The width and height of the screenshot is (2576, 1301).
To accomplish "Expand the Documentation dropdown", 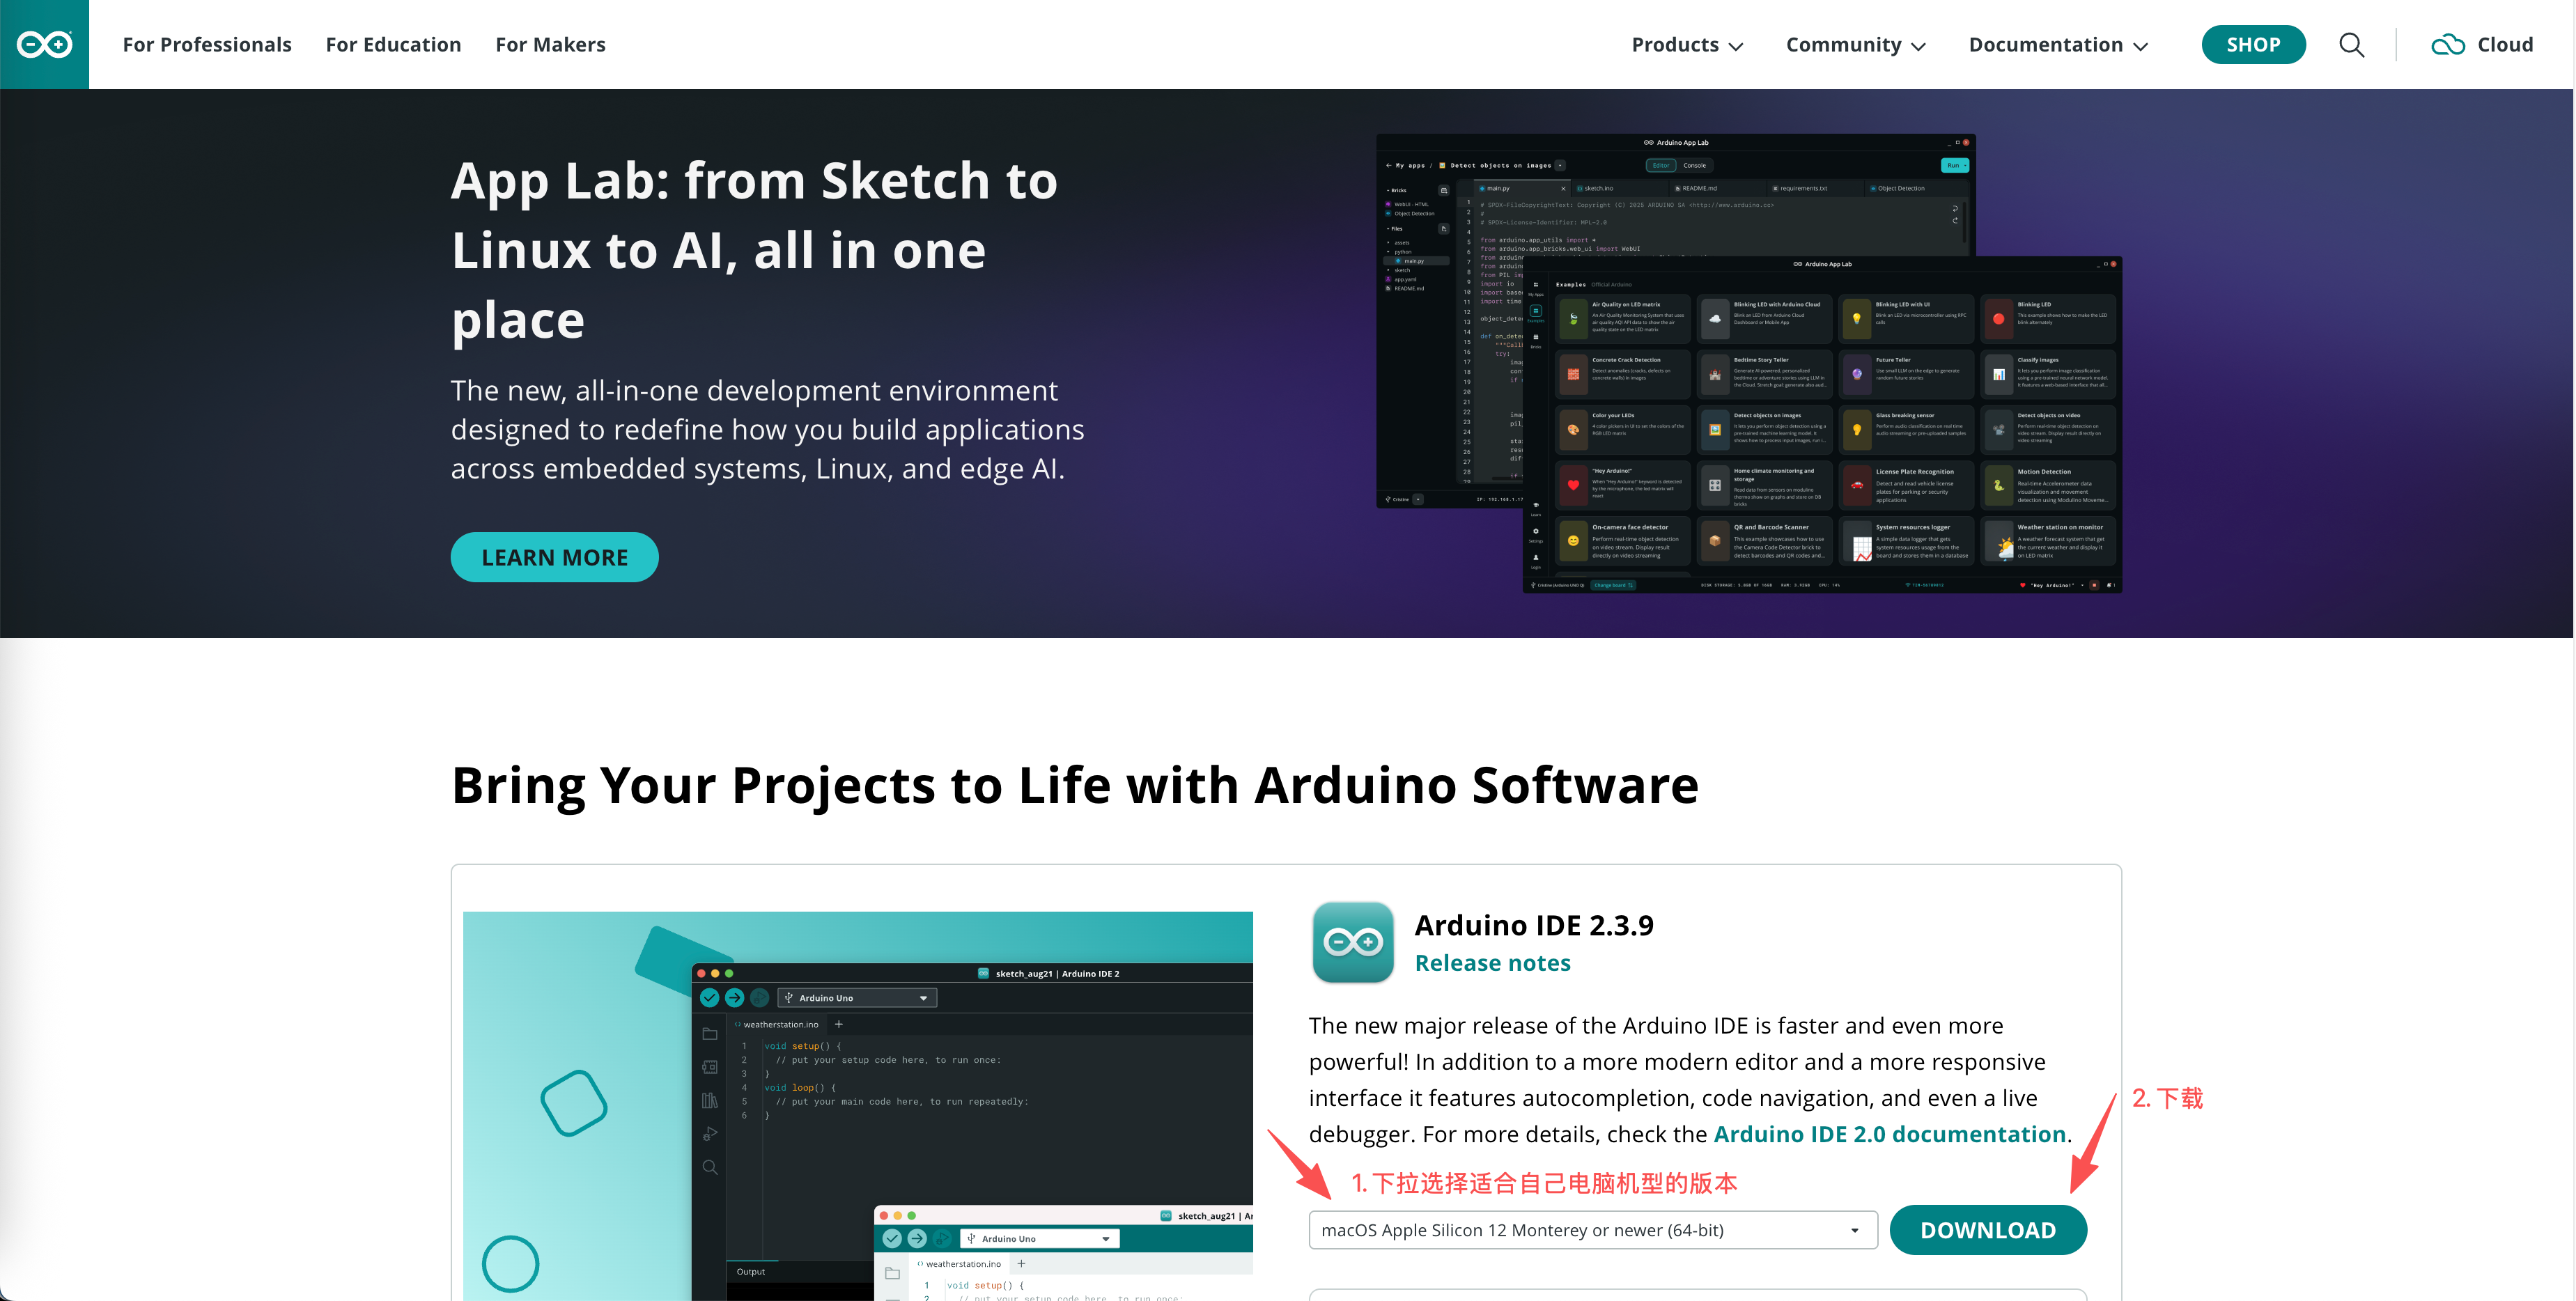I will tap(2058, 45).
